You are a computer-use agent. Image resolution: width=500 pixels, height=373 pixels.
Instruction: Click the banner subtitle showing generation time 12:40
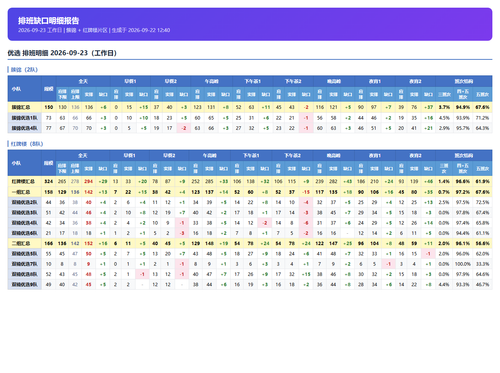94,30
